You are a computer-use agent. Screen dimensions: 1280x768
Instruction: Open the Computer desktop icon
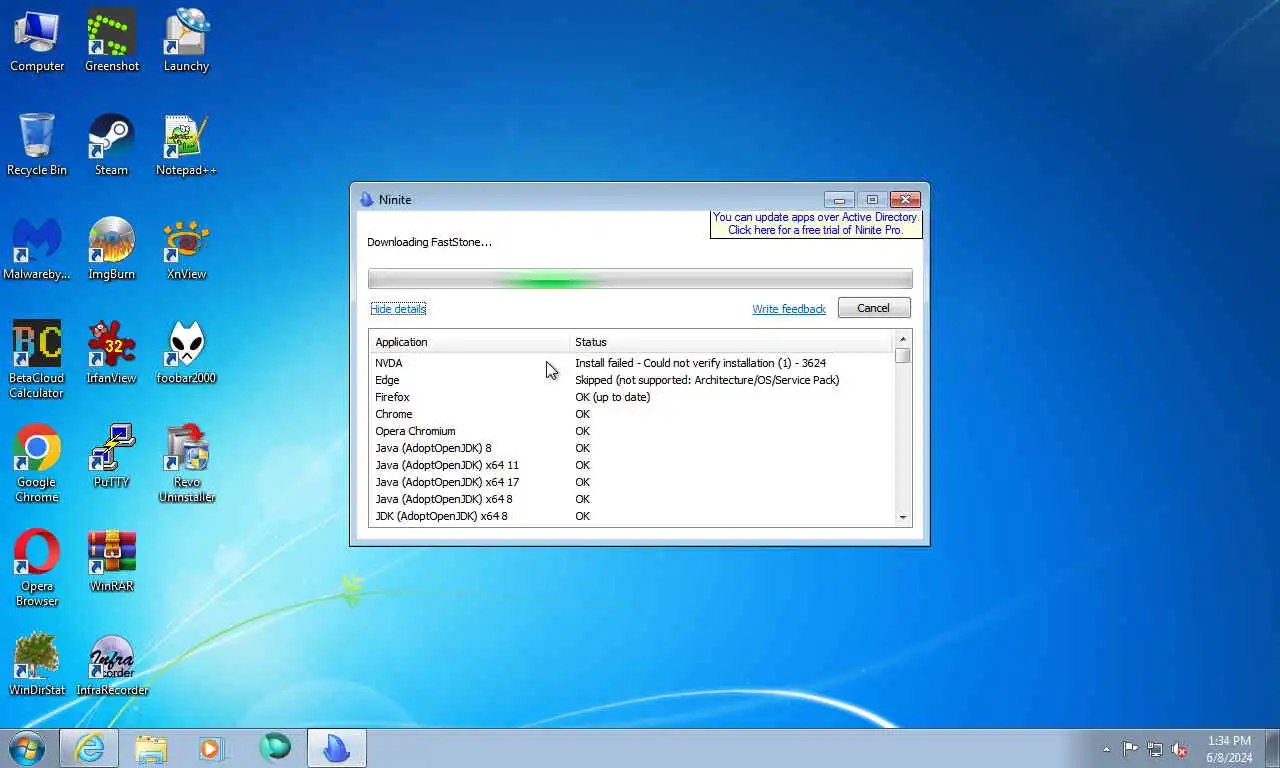(37, 41)
